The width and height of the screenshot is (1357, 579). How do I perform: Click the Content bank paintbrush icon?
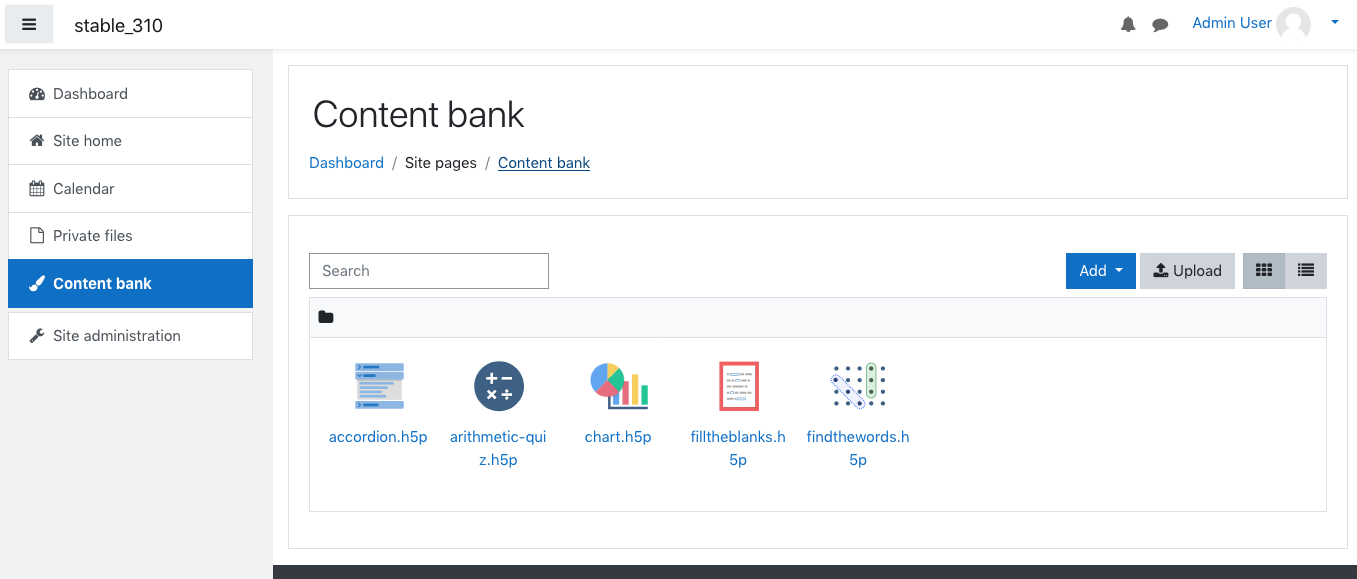[x=37, y=284]
